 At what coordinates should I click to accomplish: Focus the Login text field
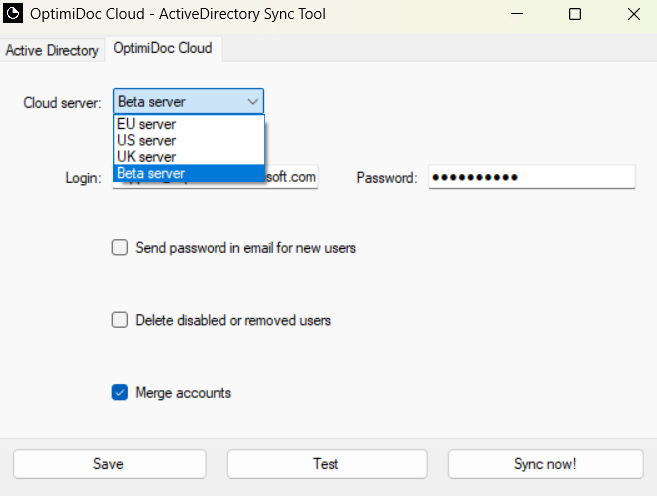pos(292,178)
